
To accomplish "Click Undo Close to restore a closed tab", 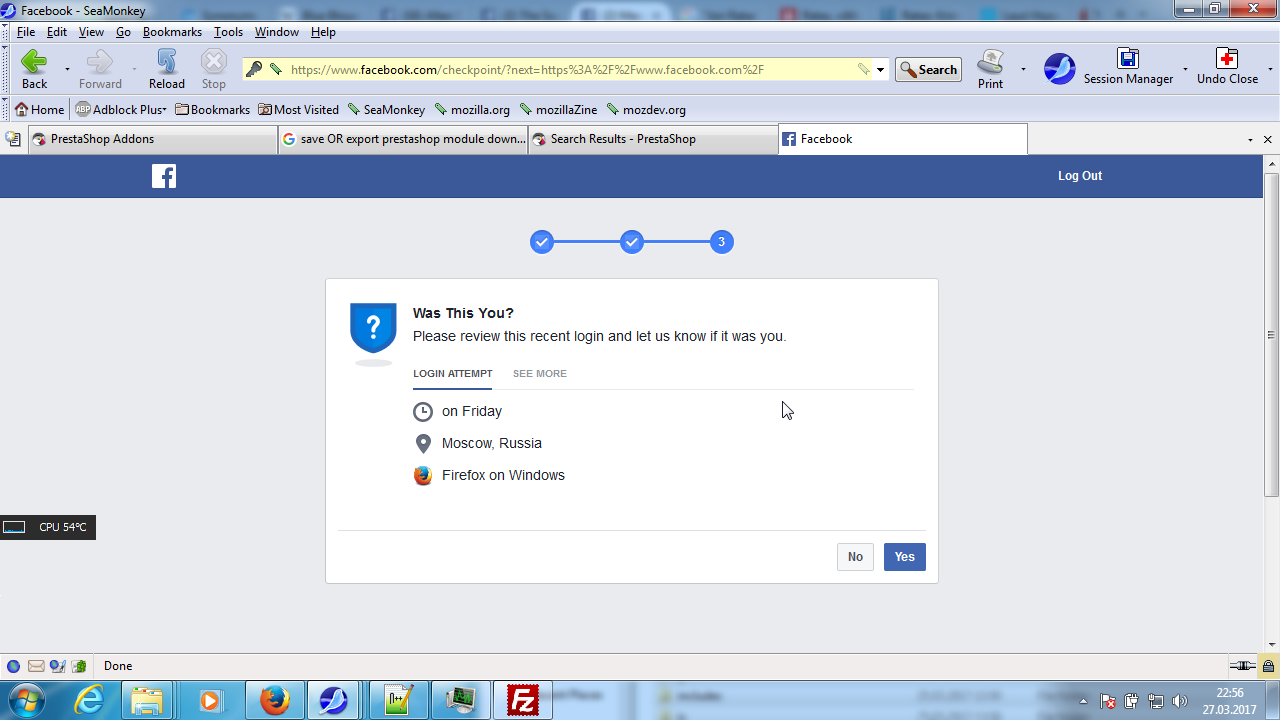I will [1227, 69].
